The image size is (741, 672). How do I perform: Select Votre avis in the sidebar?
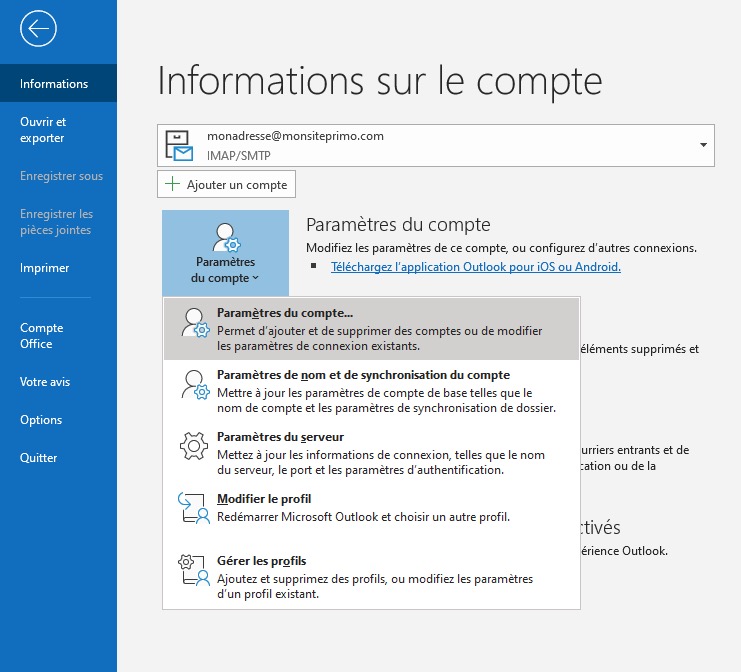[x=45, y=382]
